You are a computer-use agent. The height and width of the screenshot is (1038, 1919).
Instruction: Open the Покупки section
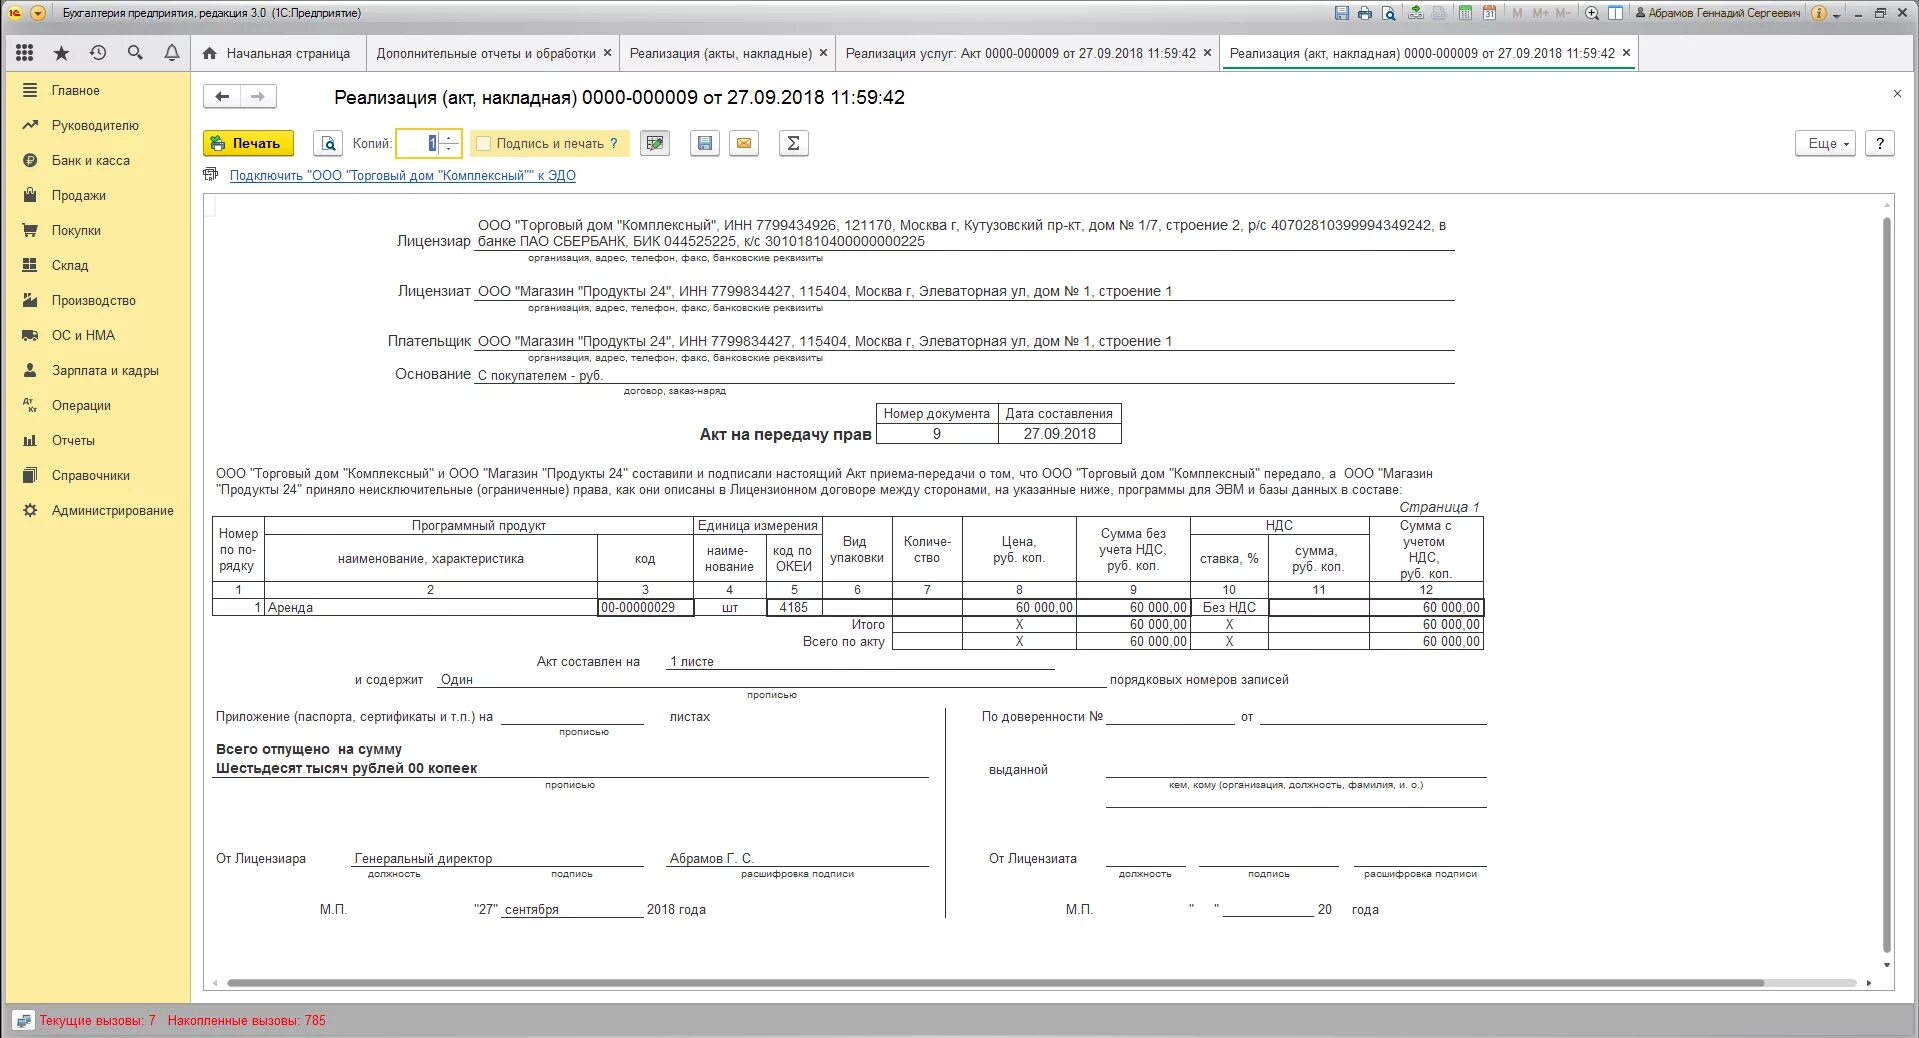coord(97,230)
